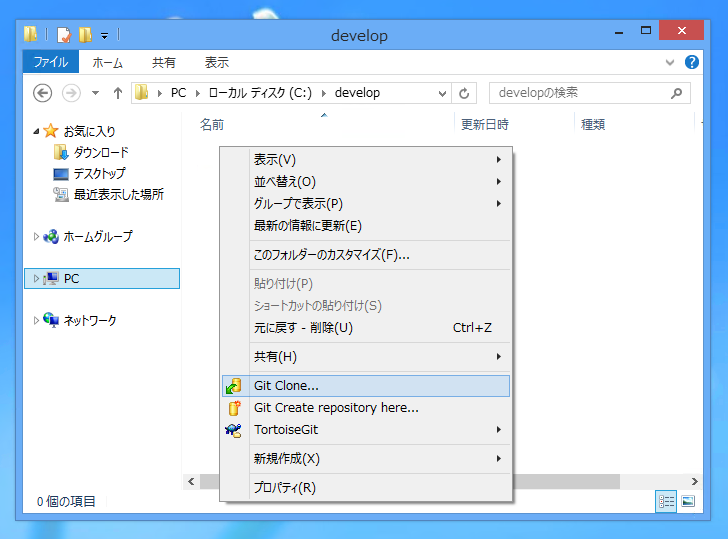Open the TortoiseGit submenu

[366, 429]
